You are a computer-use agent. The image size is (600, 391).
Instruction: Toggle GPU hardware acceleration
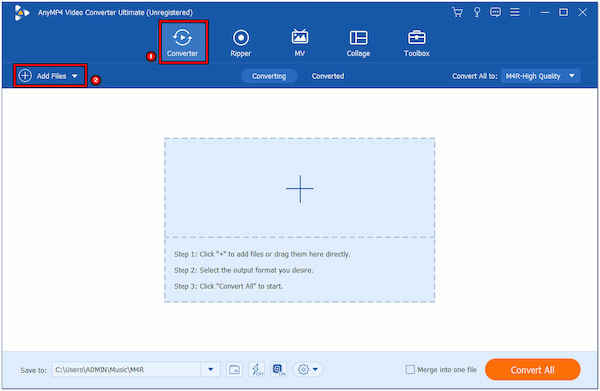point(279,370)
